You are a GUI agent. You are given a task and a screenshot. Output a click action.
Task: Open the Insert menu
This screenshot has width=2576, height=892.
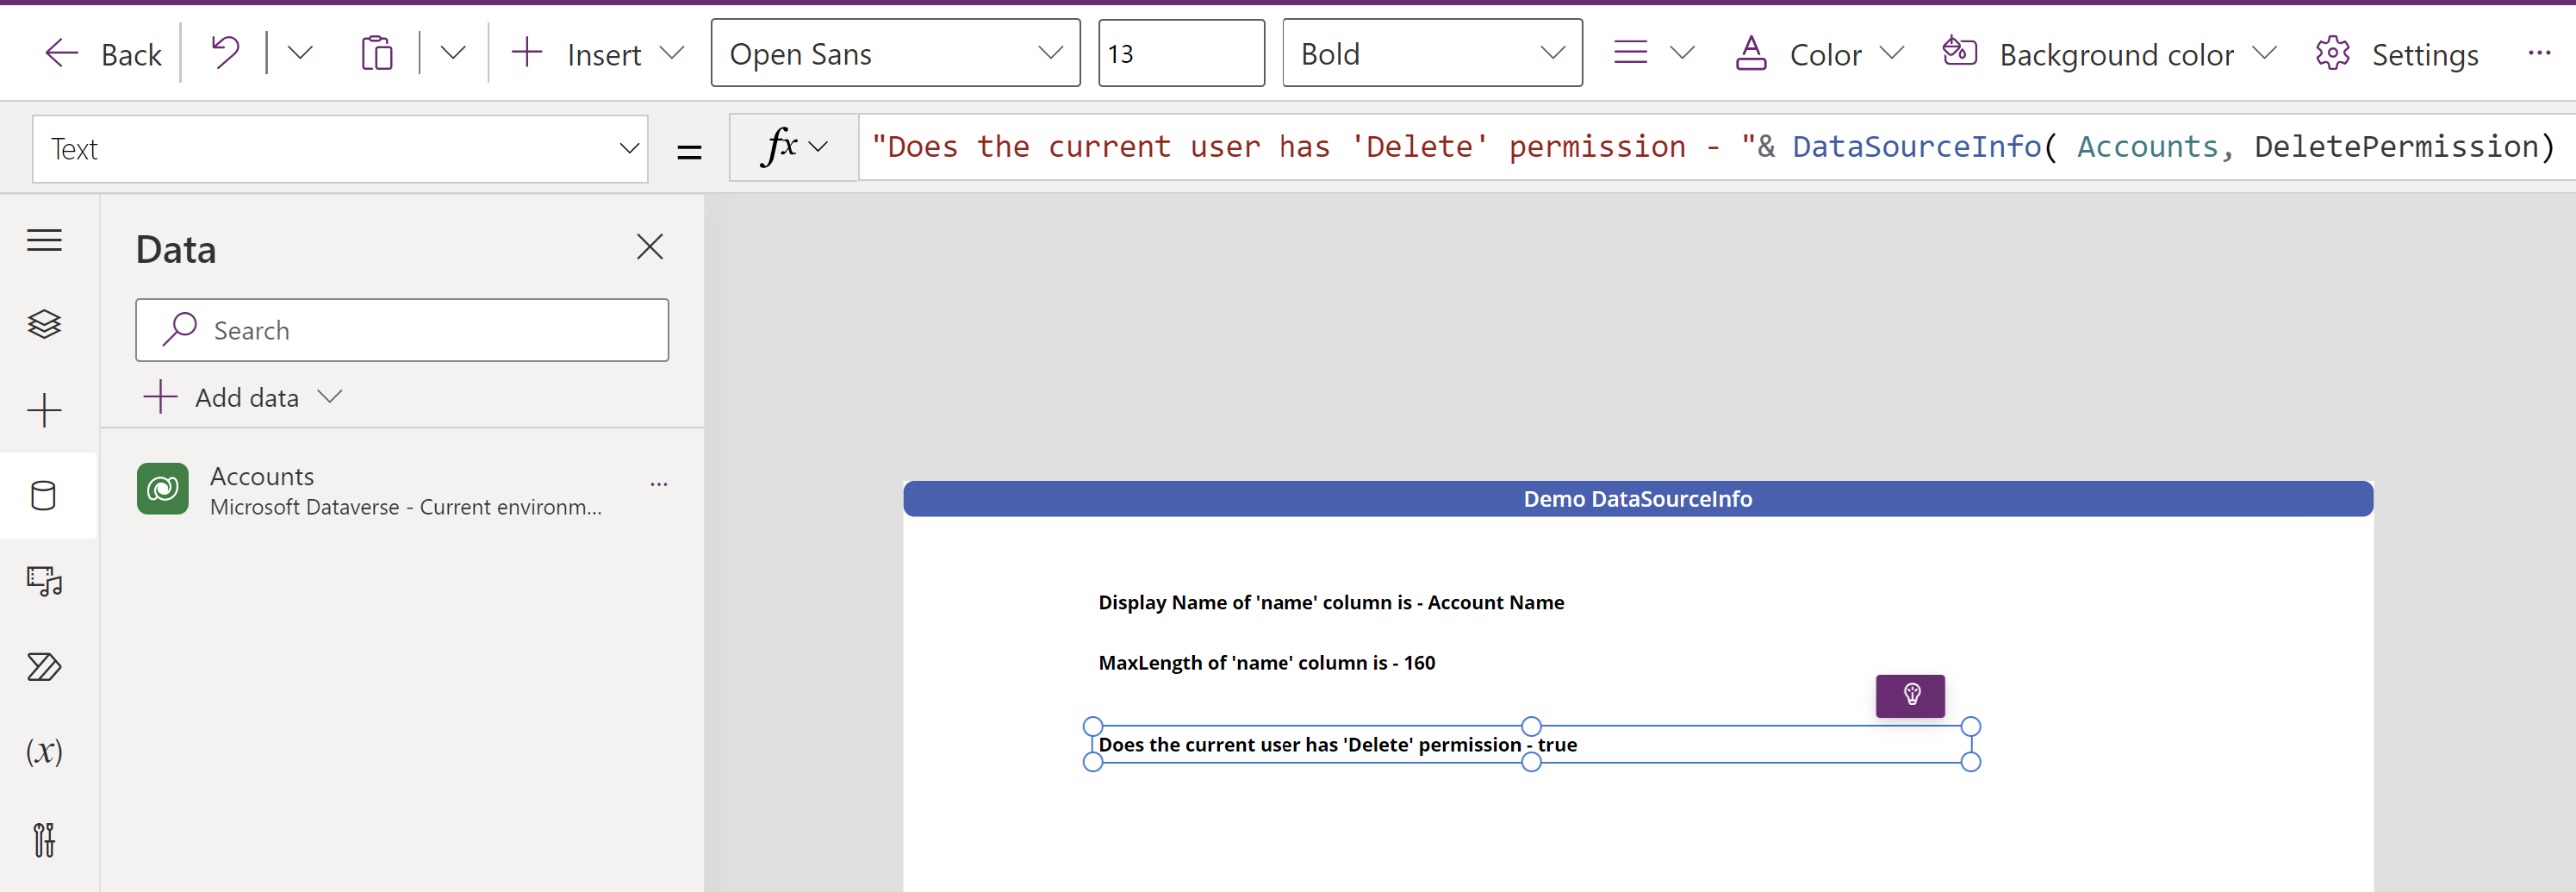coord(597,54)
